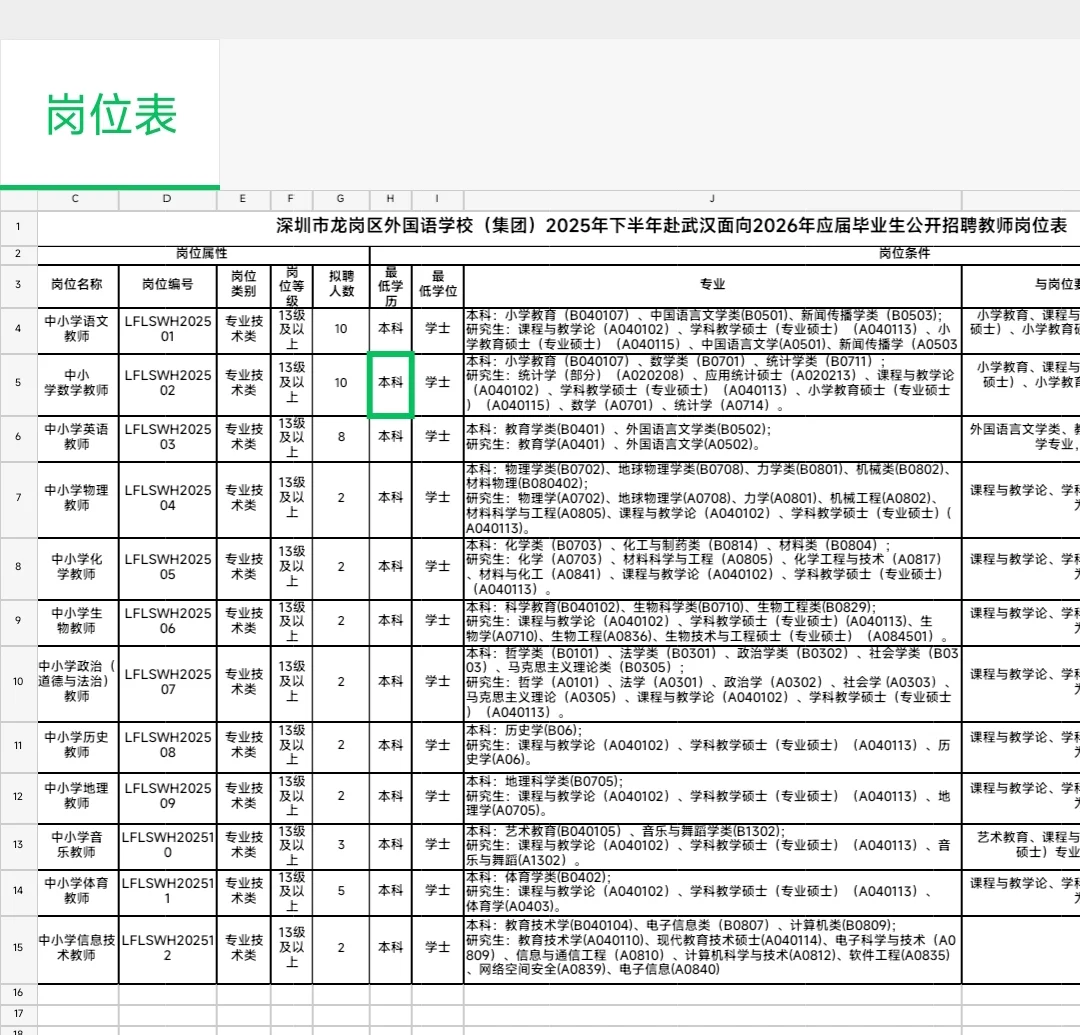Click the 专业 cell listing 音乐与舞蹈学类(B1302)
The image size is (1080, 1035).
click(x=712, y=846)
